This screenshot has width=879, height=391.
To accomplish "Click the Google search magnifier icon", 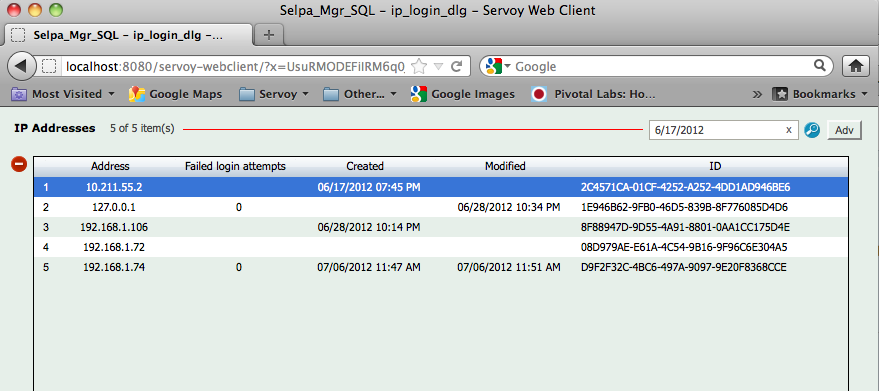I will pos(820,66).
